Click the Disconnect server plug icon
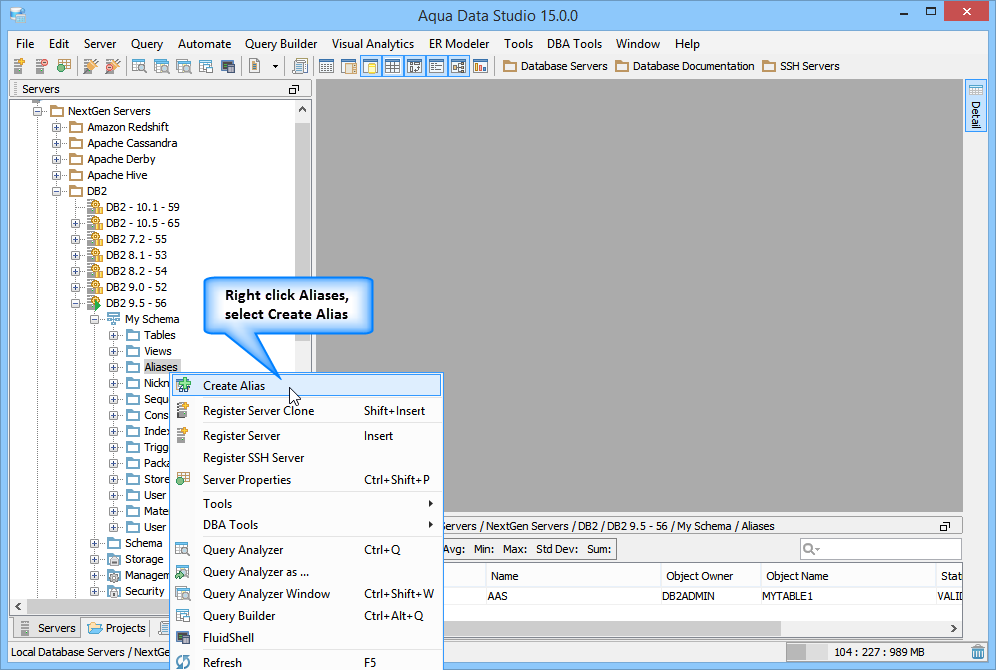The height and width of the screenshot is (670, 996). (112, 66)
